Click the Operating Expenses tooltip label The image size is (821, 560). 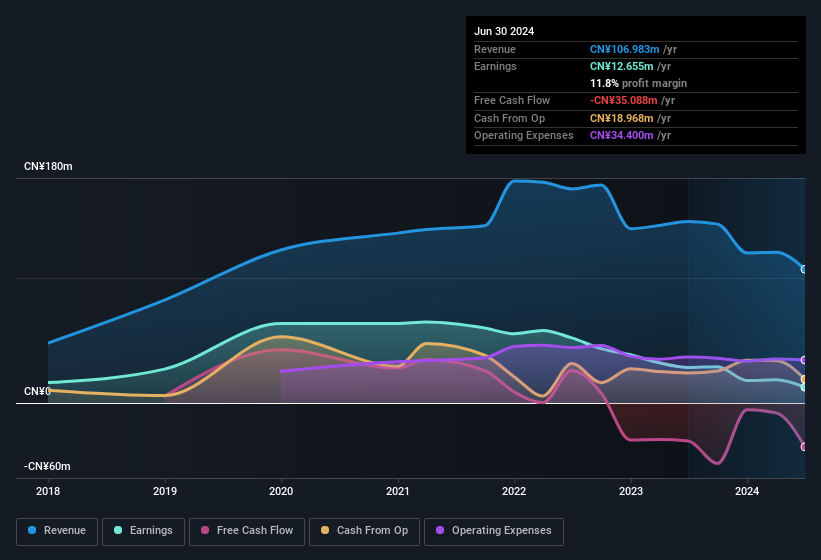[x=524, y=136]
